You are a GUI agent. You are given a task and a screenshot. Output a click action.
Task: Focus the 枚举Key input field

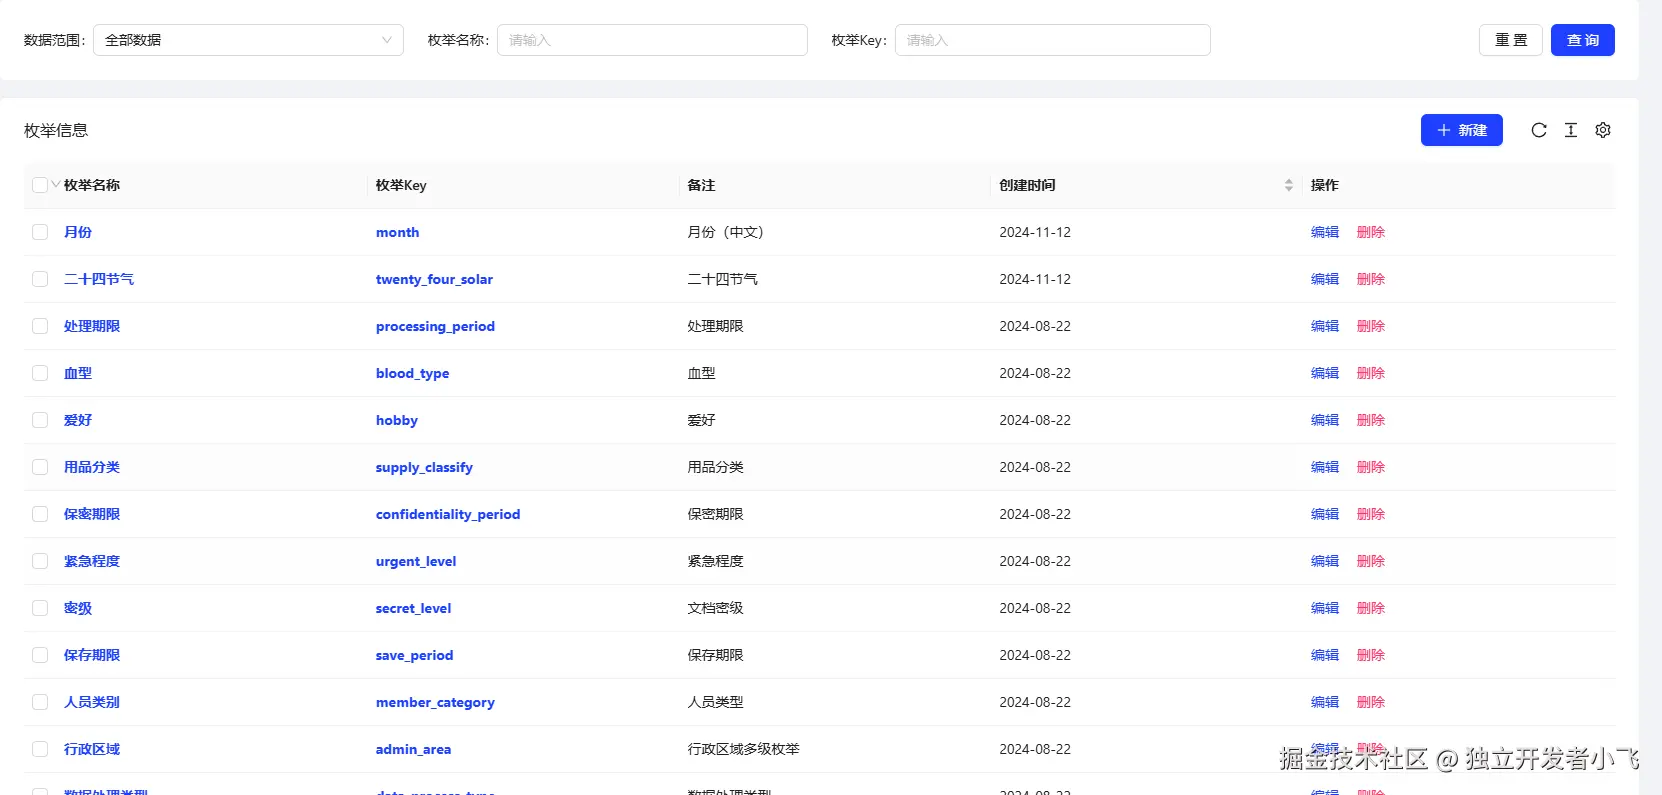(x=1053, y=40)
